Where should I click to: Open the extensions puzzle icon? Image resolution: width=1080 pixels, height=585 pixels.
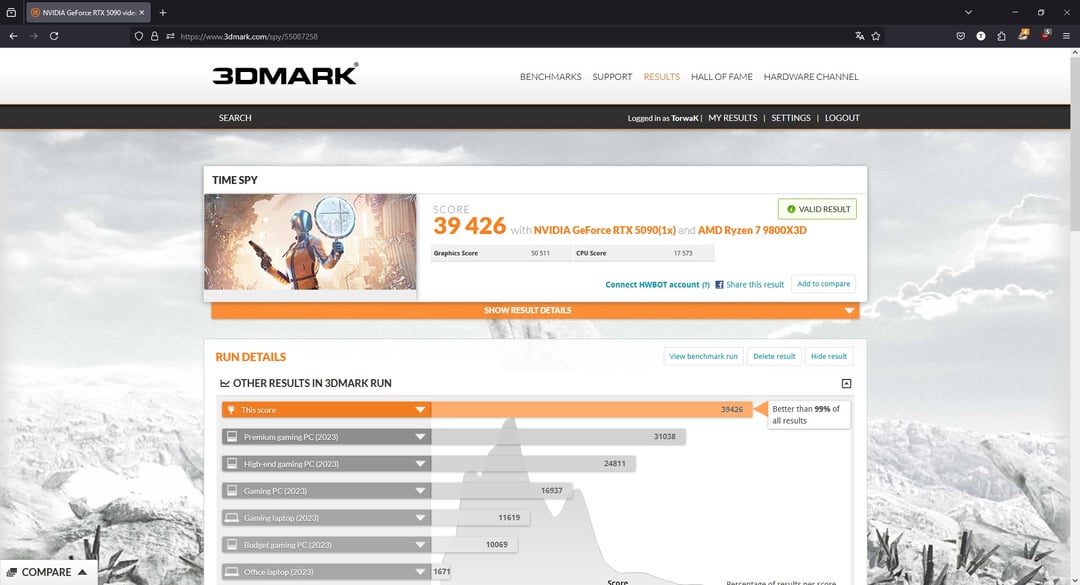click(x=1001, y=36)
